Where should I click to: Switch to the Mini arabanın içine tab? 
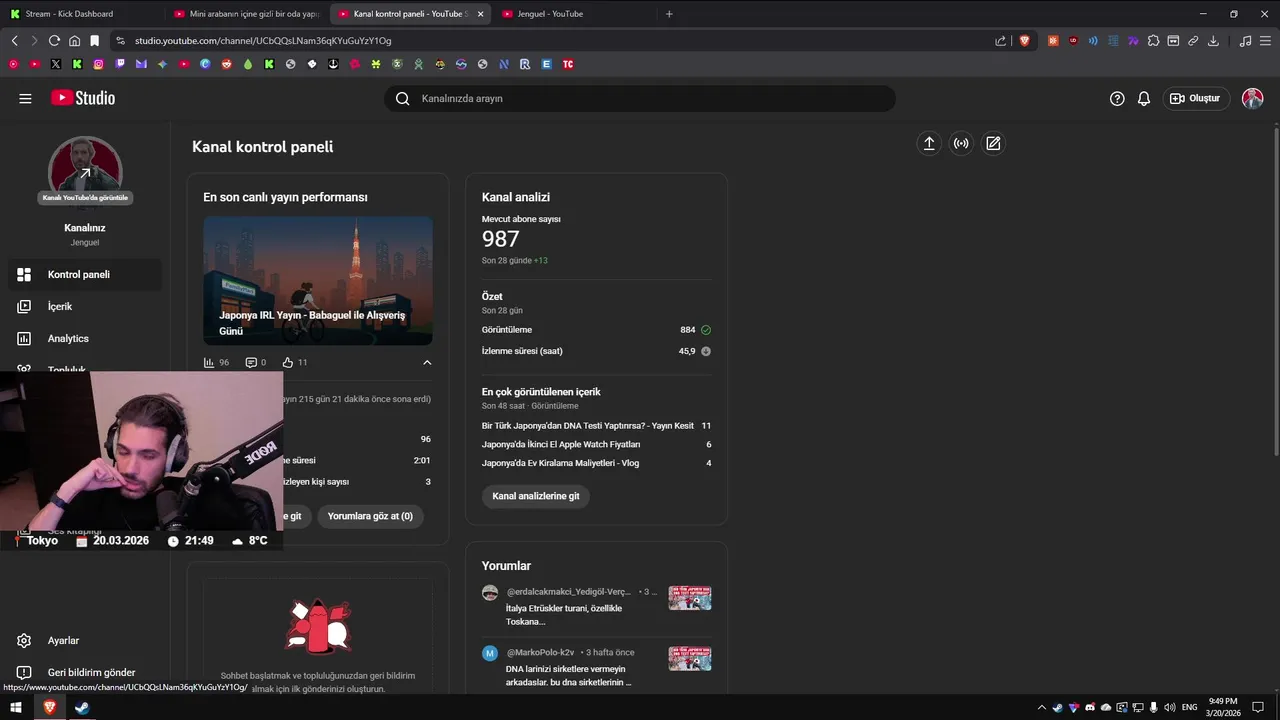pos(246,14)
